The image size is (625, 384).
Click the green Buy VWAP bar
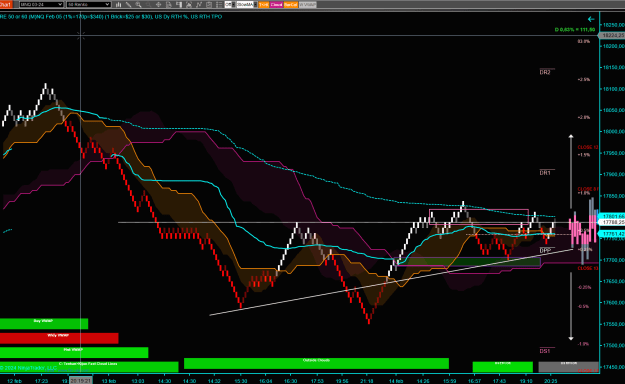[44, 323]
